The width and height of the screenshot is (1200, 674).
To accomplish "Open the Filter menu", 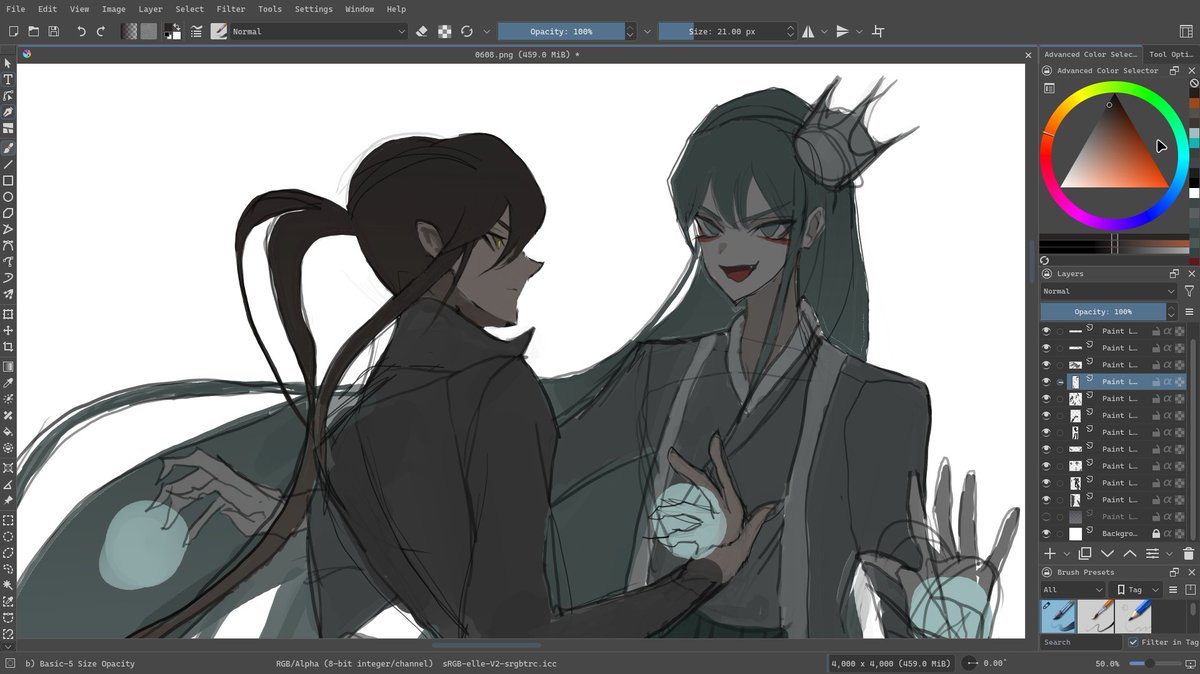I will (230, 9).
